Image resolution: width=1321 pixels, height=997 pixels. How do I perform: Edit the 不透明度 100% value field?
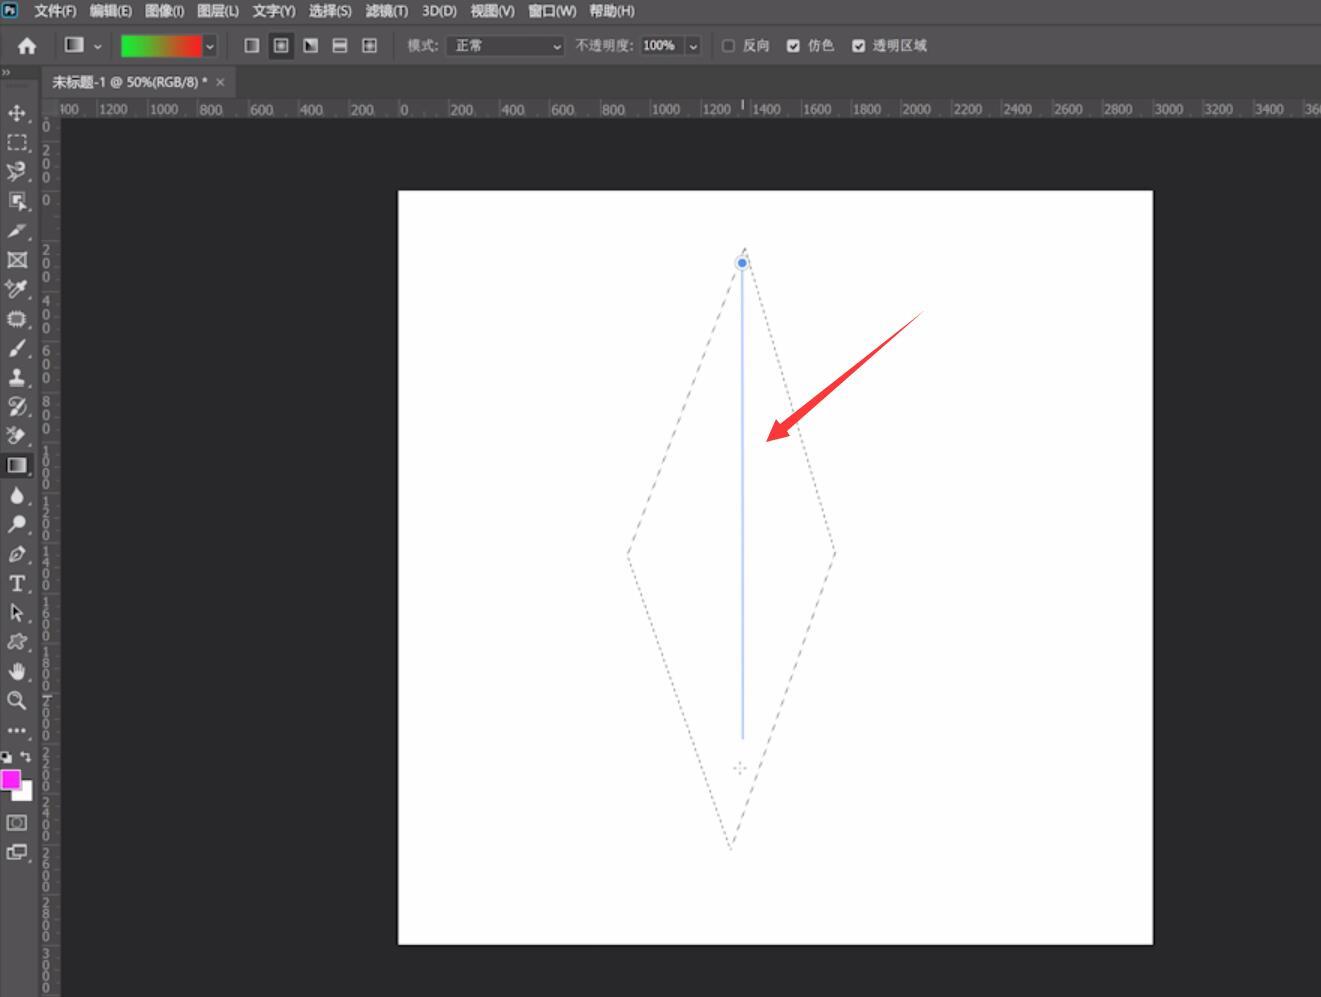point(659,46)
